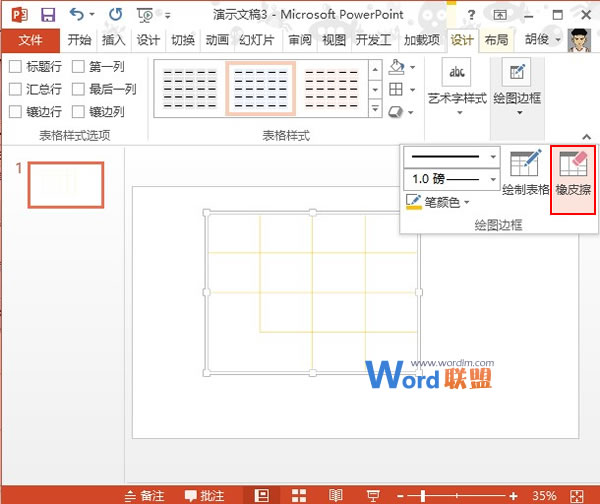Enable the 镶边列 checkbox
Image resolution: width=600 pixels, height=504 pixels.
[78, 112]
